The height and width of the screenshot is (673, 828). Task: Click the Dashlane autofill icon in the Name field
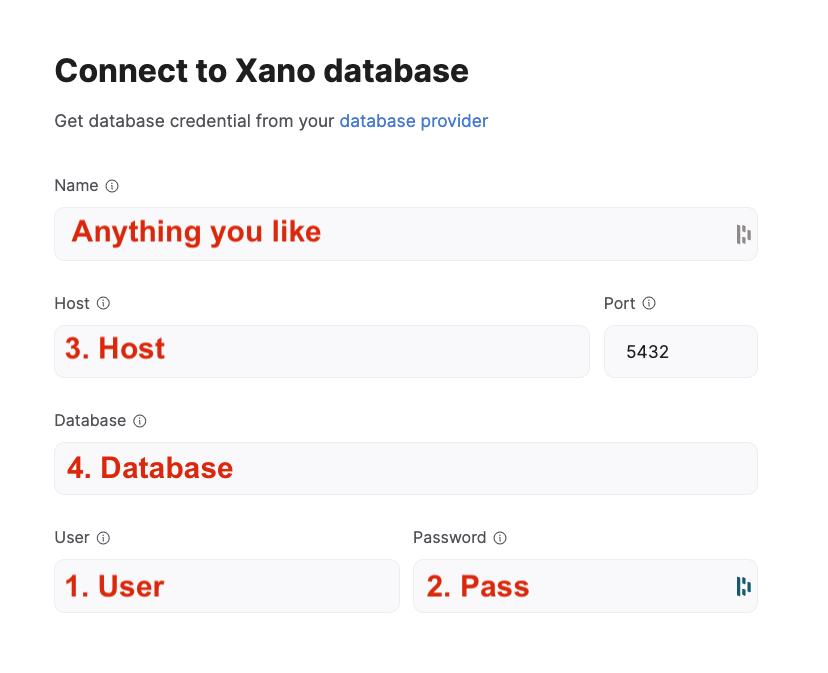pos(743,233)
